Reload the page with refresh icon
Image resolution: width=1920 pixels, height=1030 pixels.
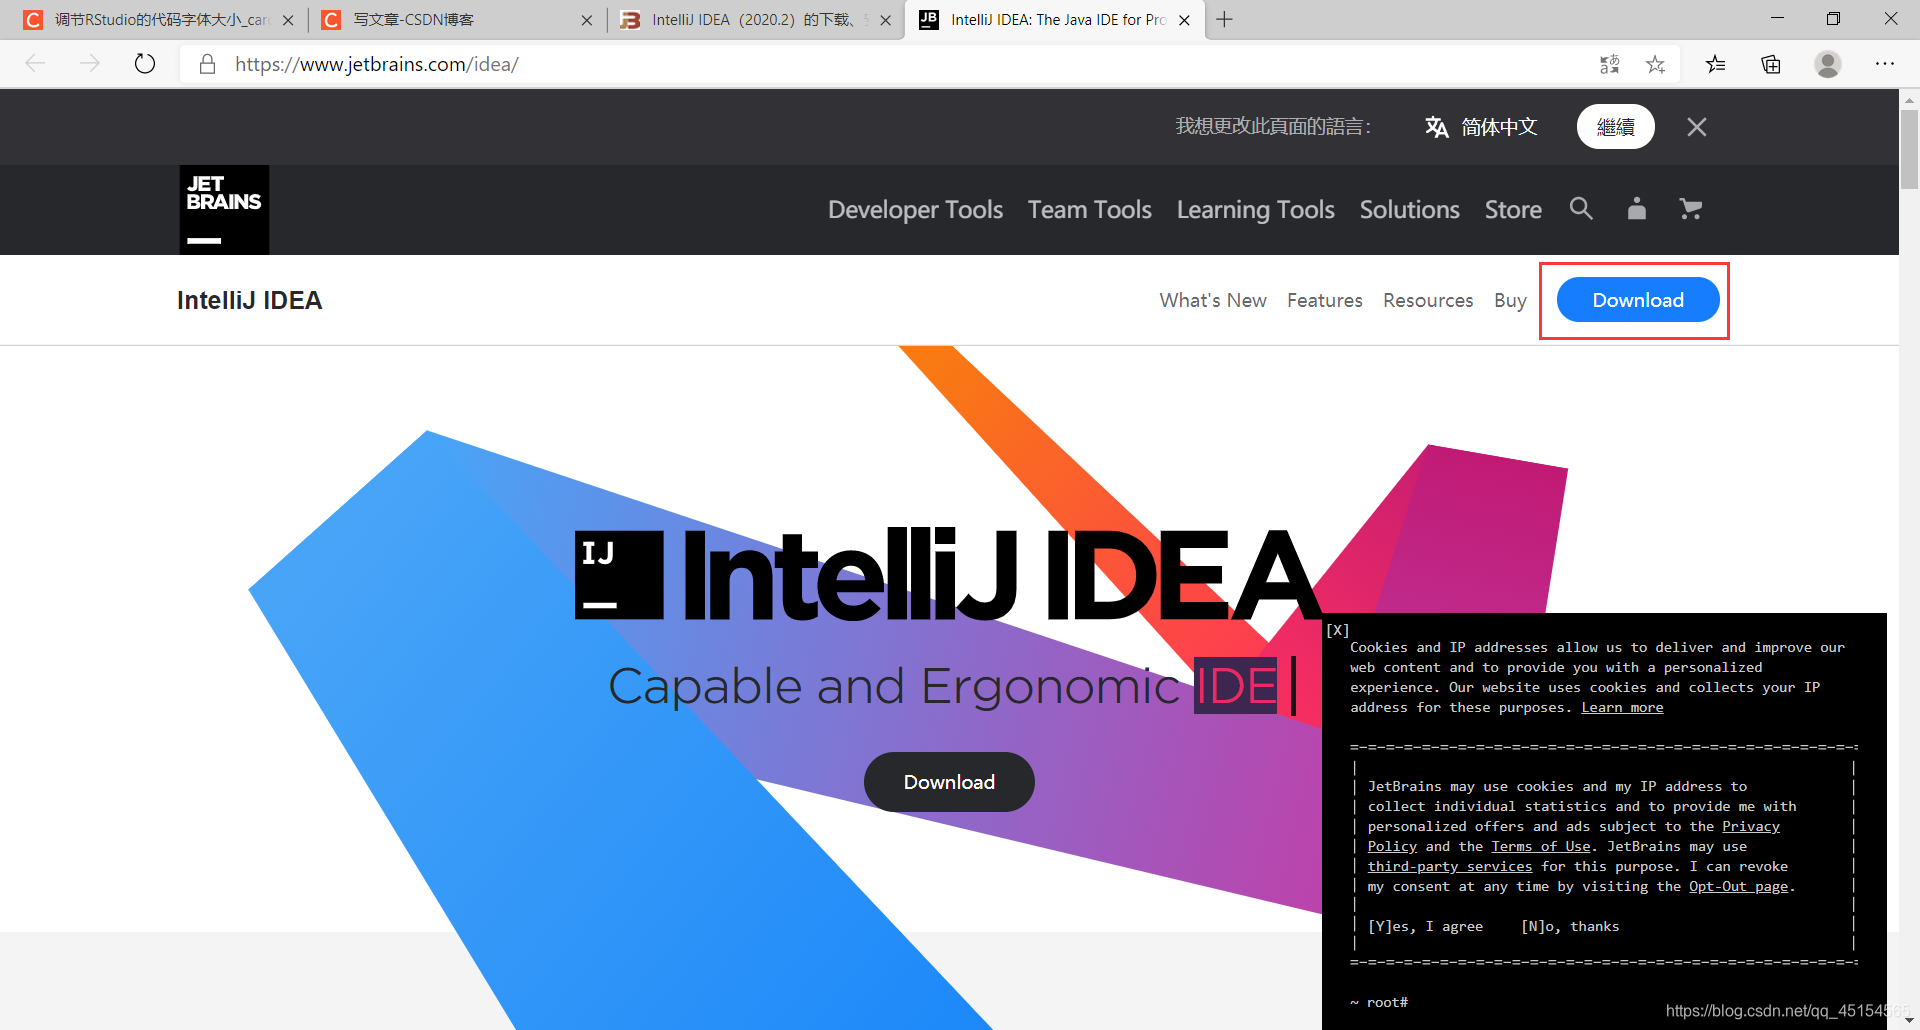point(145,64)
